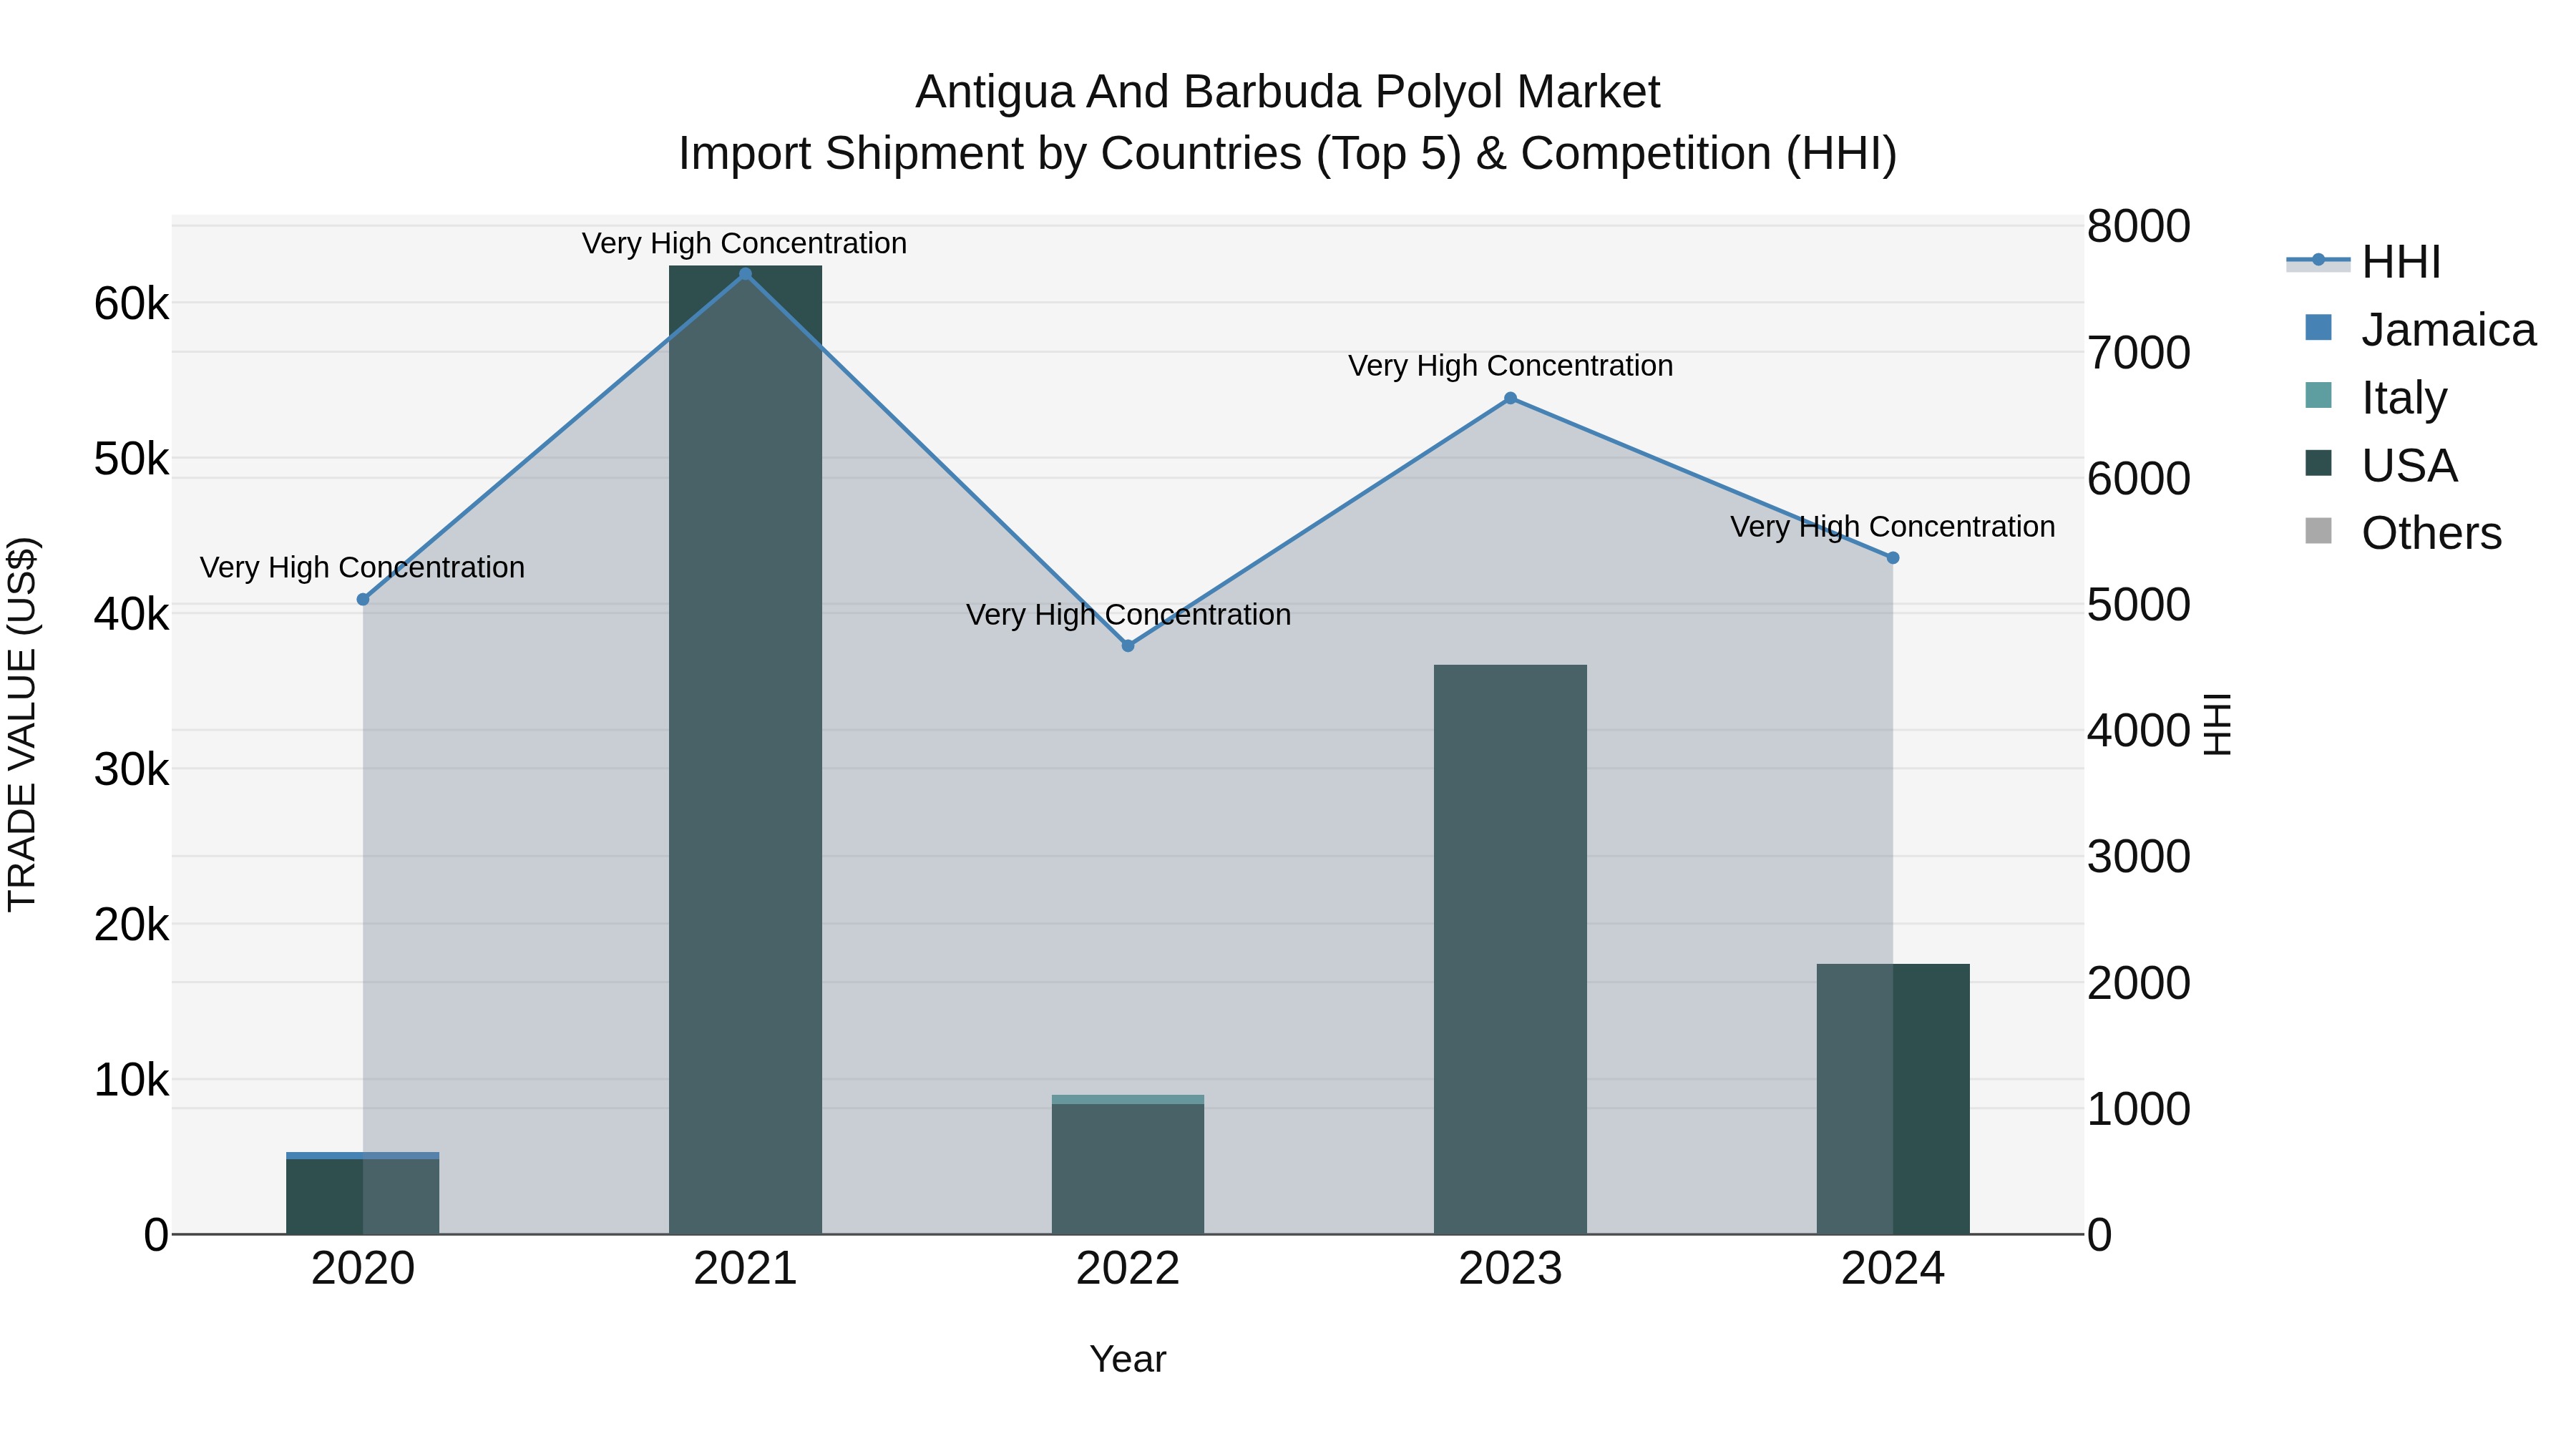
Task: Click the '60k' left axis tick label
Action: tap(132, 304)
